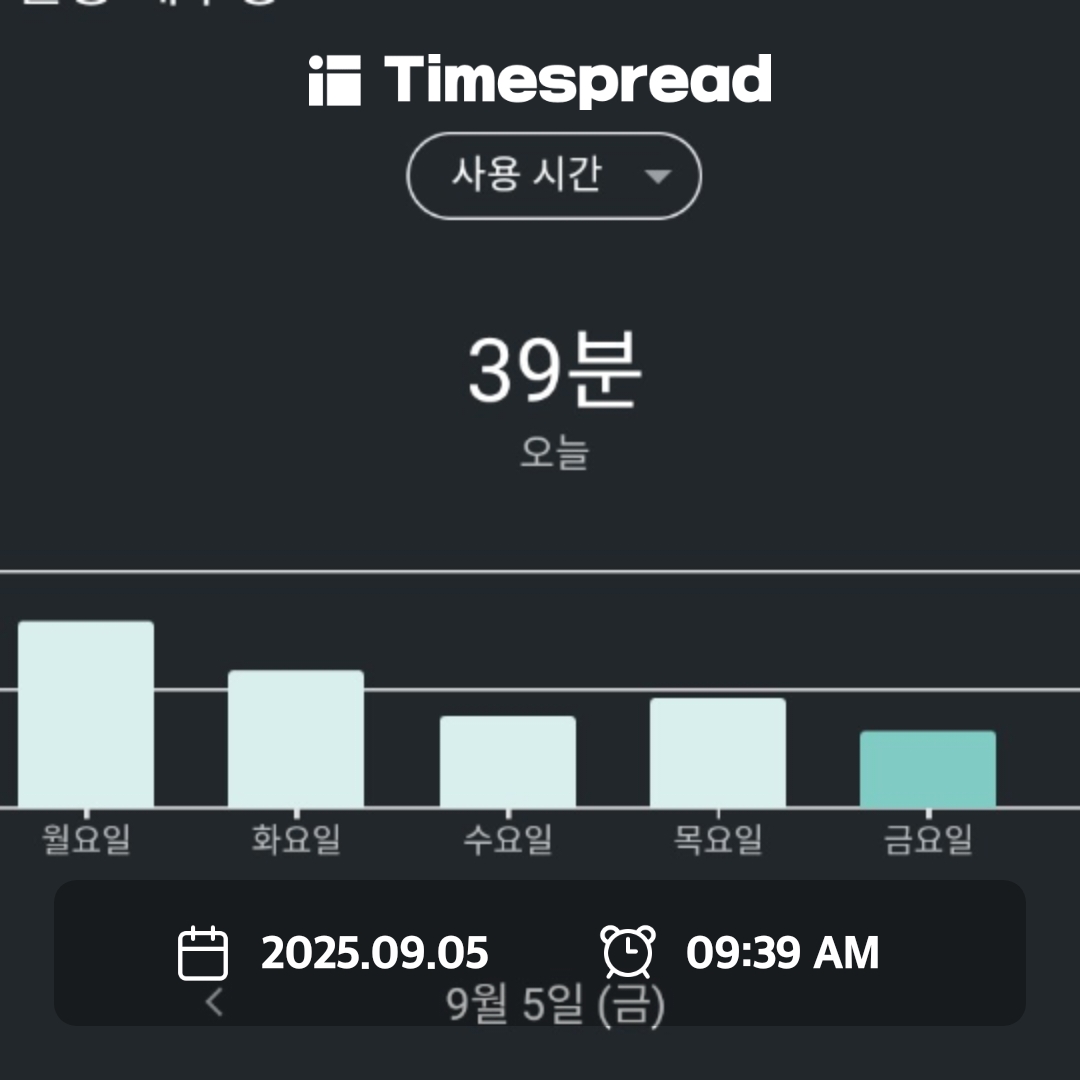The width and height of the screenshot is (1080, 1080).
Task: Click the 09:39 AM time text
Action: [x=782, y=953]
